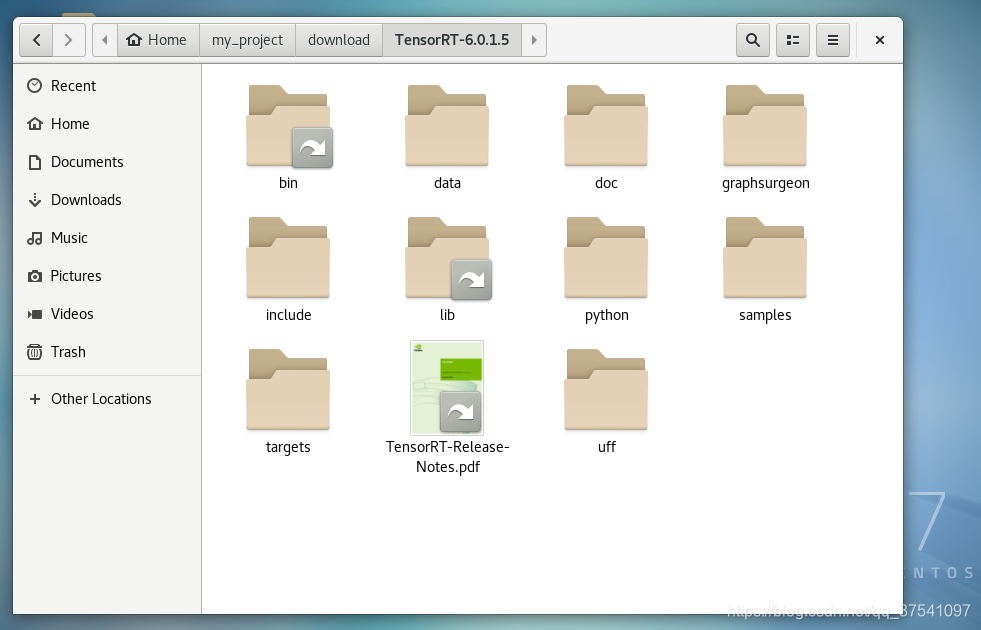Click the "python" folder name label
The width and height of the screenshot is (981, 630).
pyautogui.click(x=606, y=315)
